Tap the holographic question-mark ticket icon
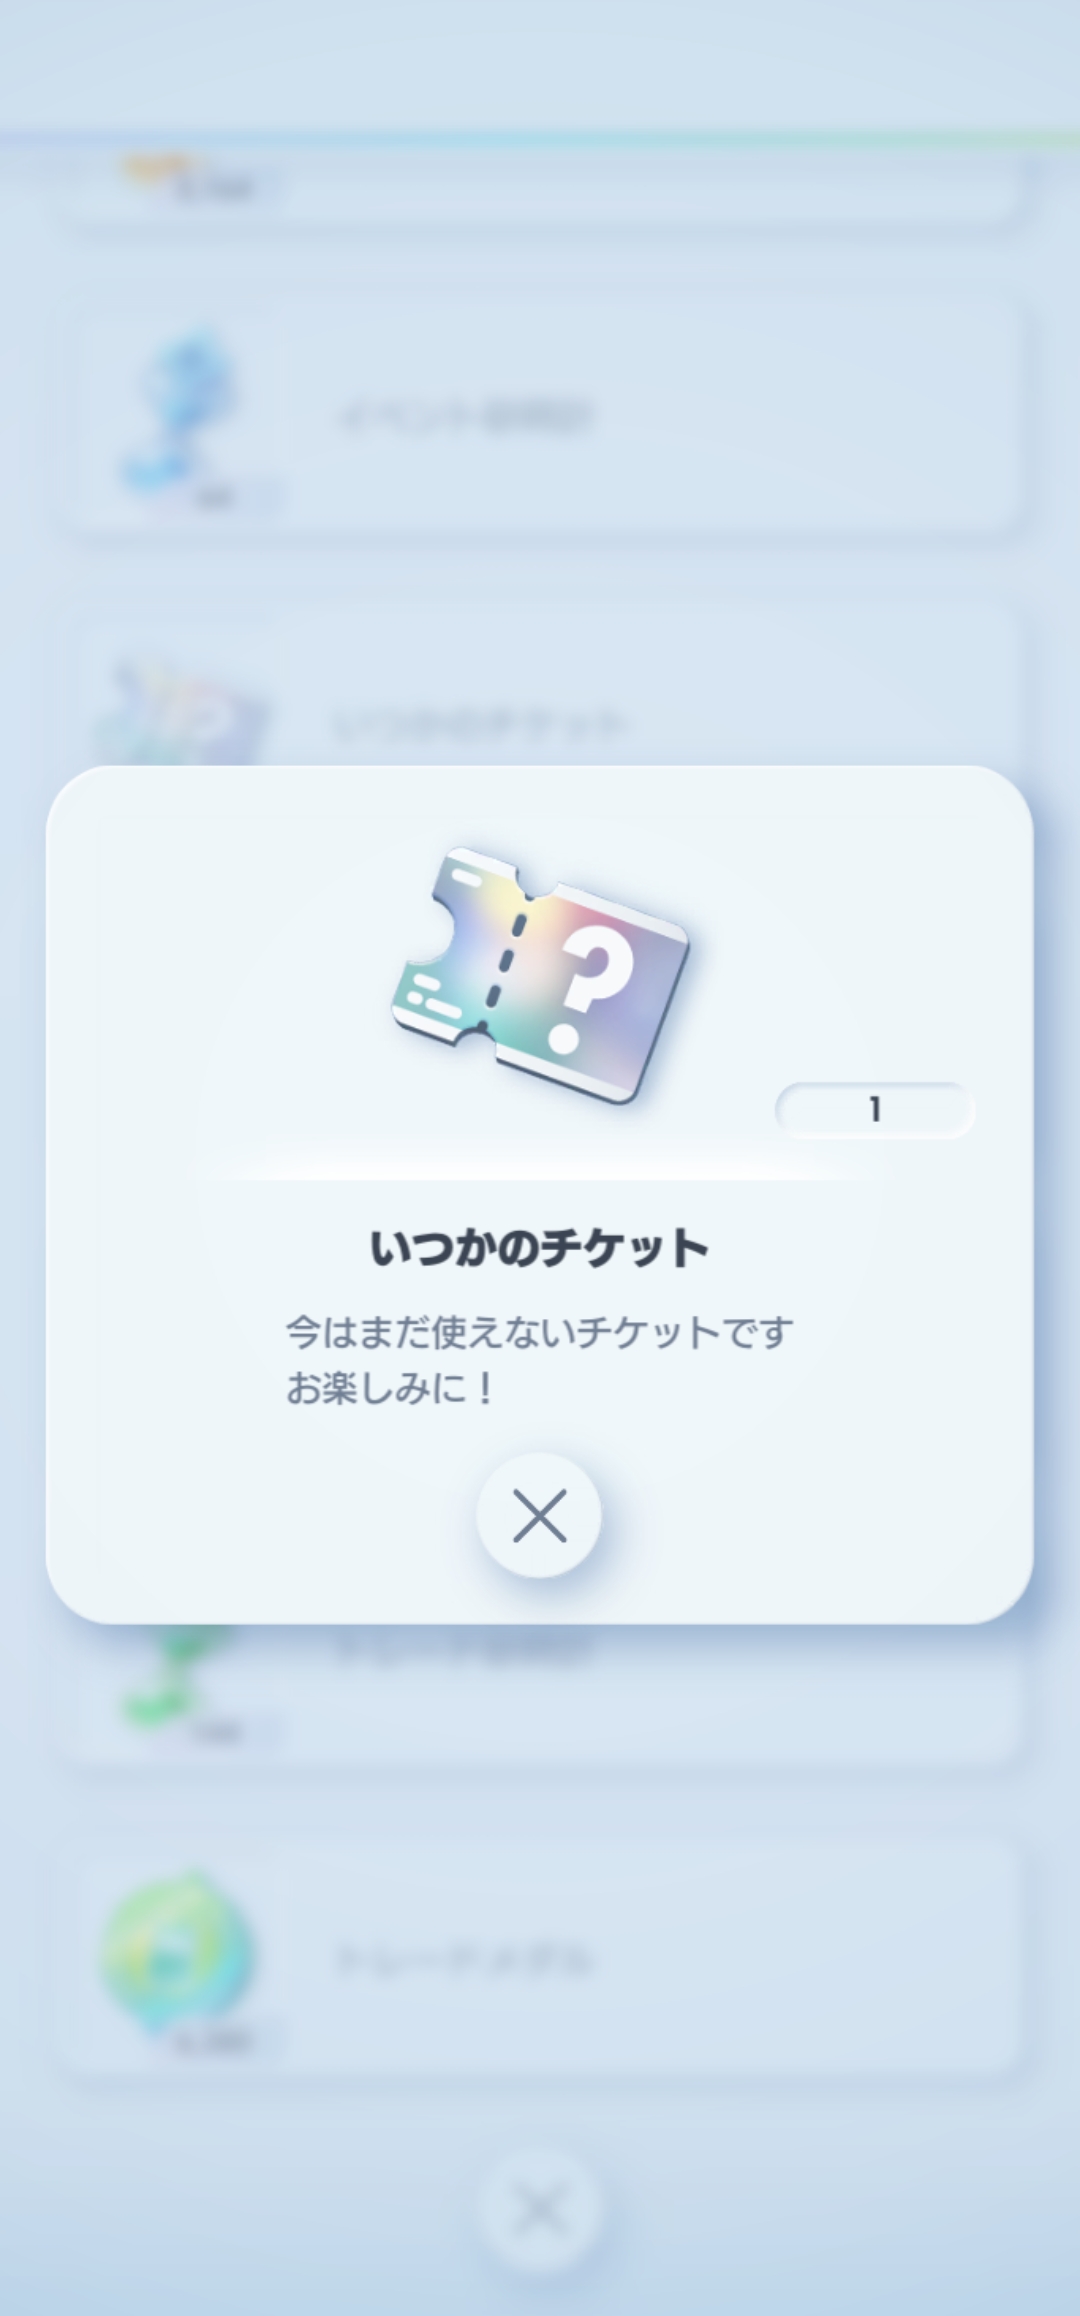Viewport: 1080px width, 2316px height. point(539,975)
